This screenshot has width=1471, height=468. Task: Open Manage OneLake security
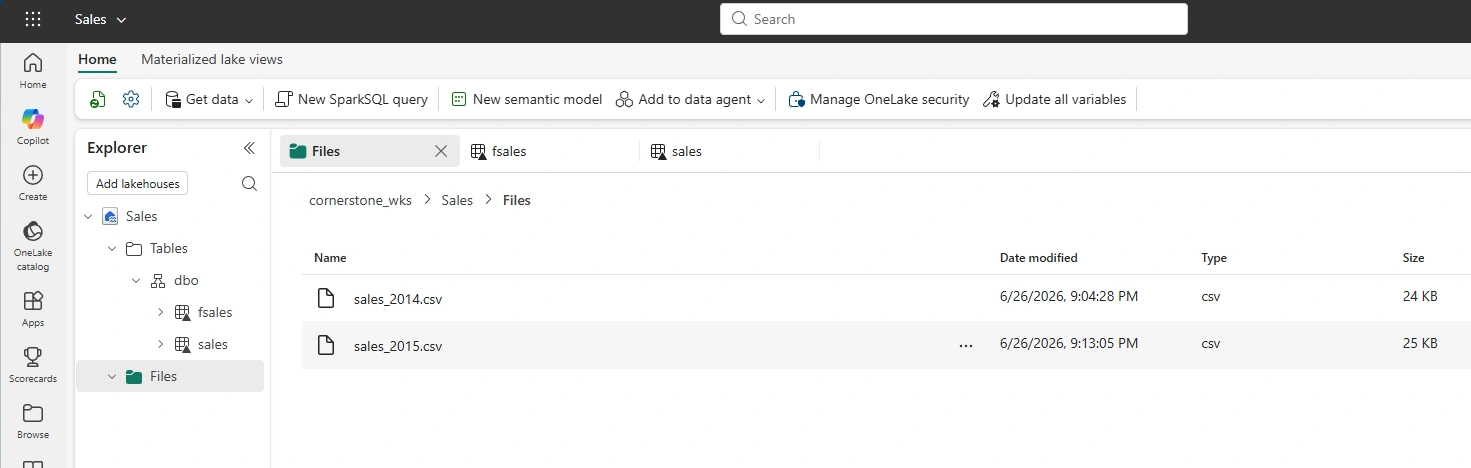(879, 99)
